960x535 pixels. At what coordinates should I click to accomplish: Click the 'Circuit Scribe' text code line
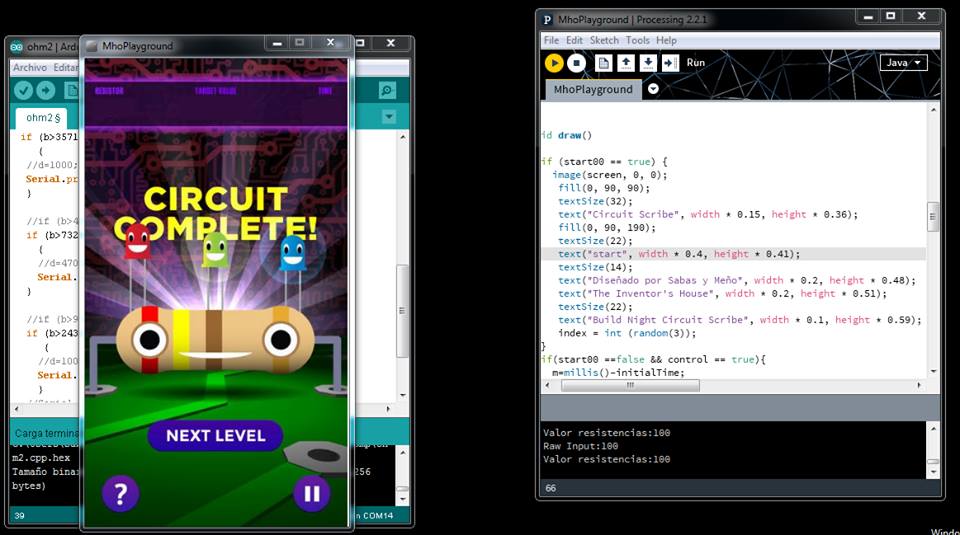[708, 214]
